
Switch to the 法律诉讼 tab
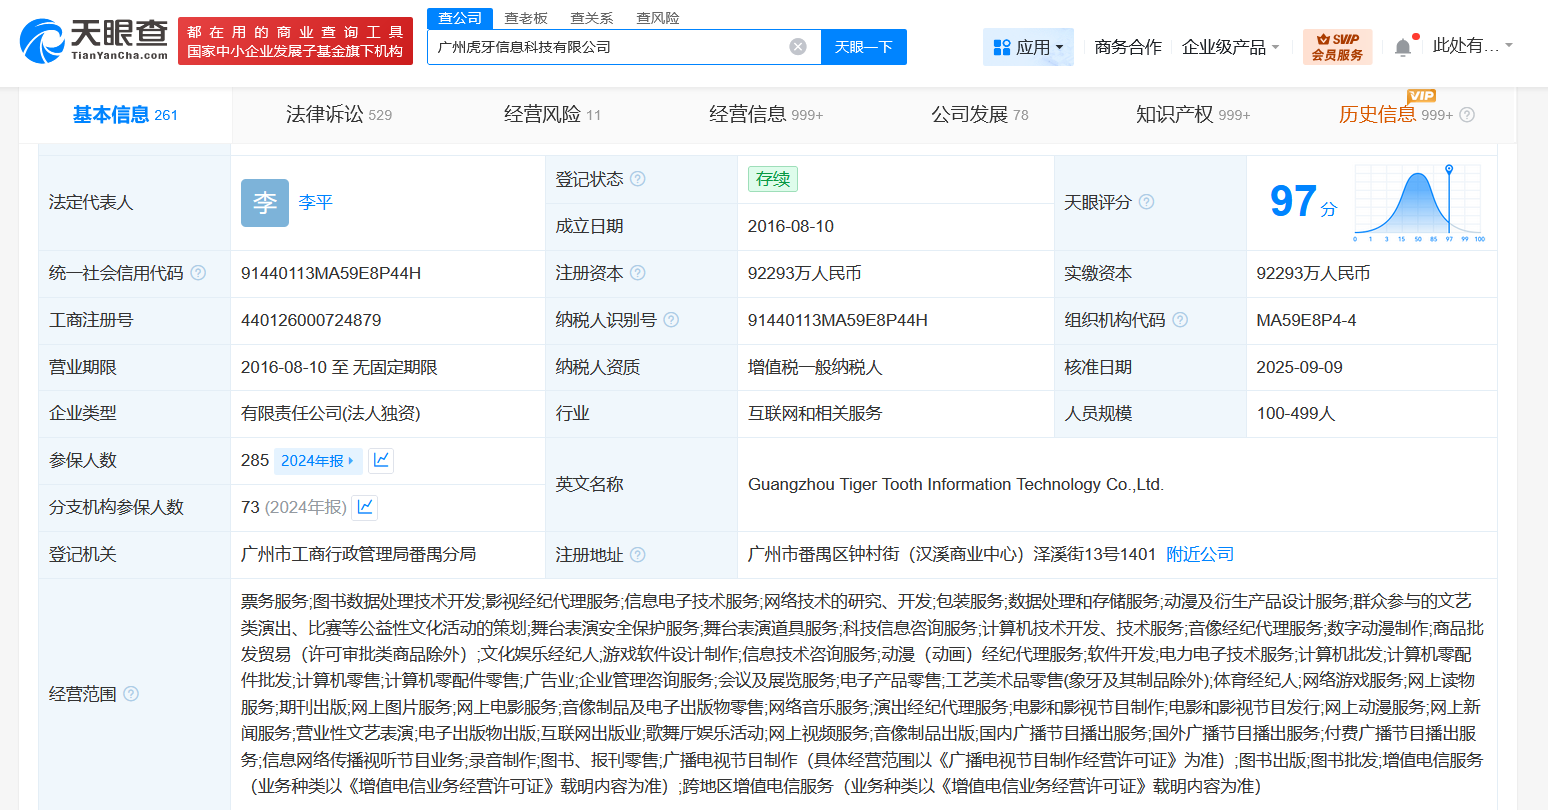point(338,115)
